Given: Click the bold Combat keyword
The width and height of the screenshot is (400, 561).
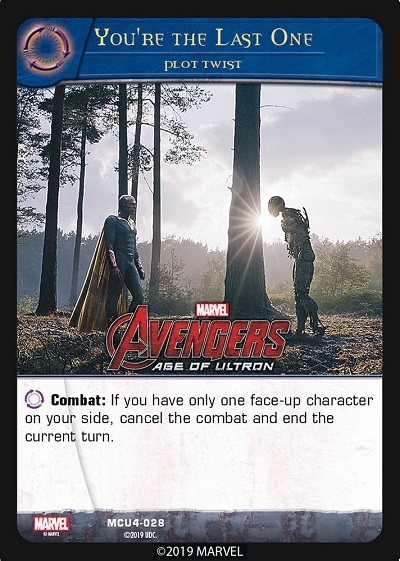Looking at the screenshot, I should [x=78, y=400].
